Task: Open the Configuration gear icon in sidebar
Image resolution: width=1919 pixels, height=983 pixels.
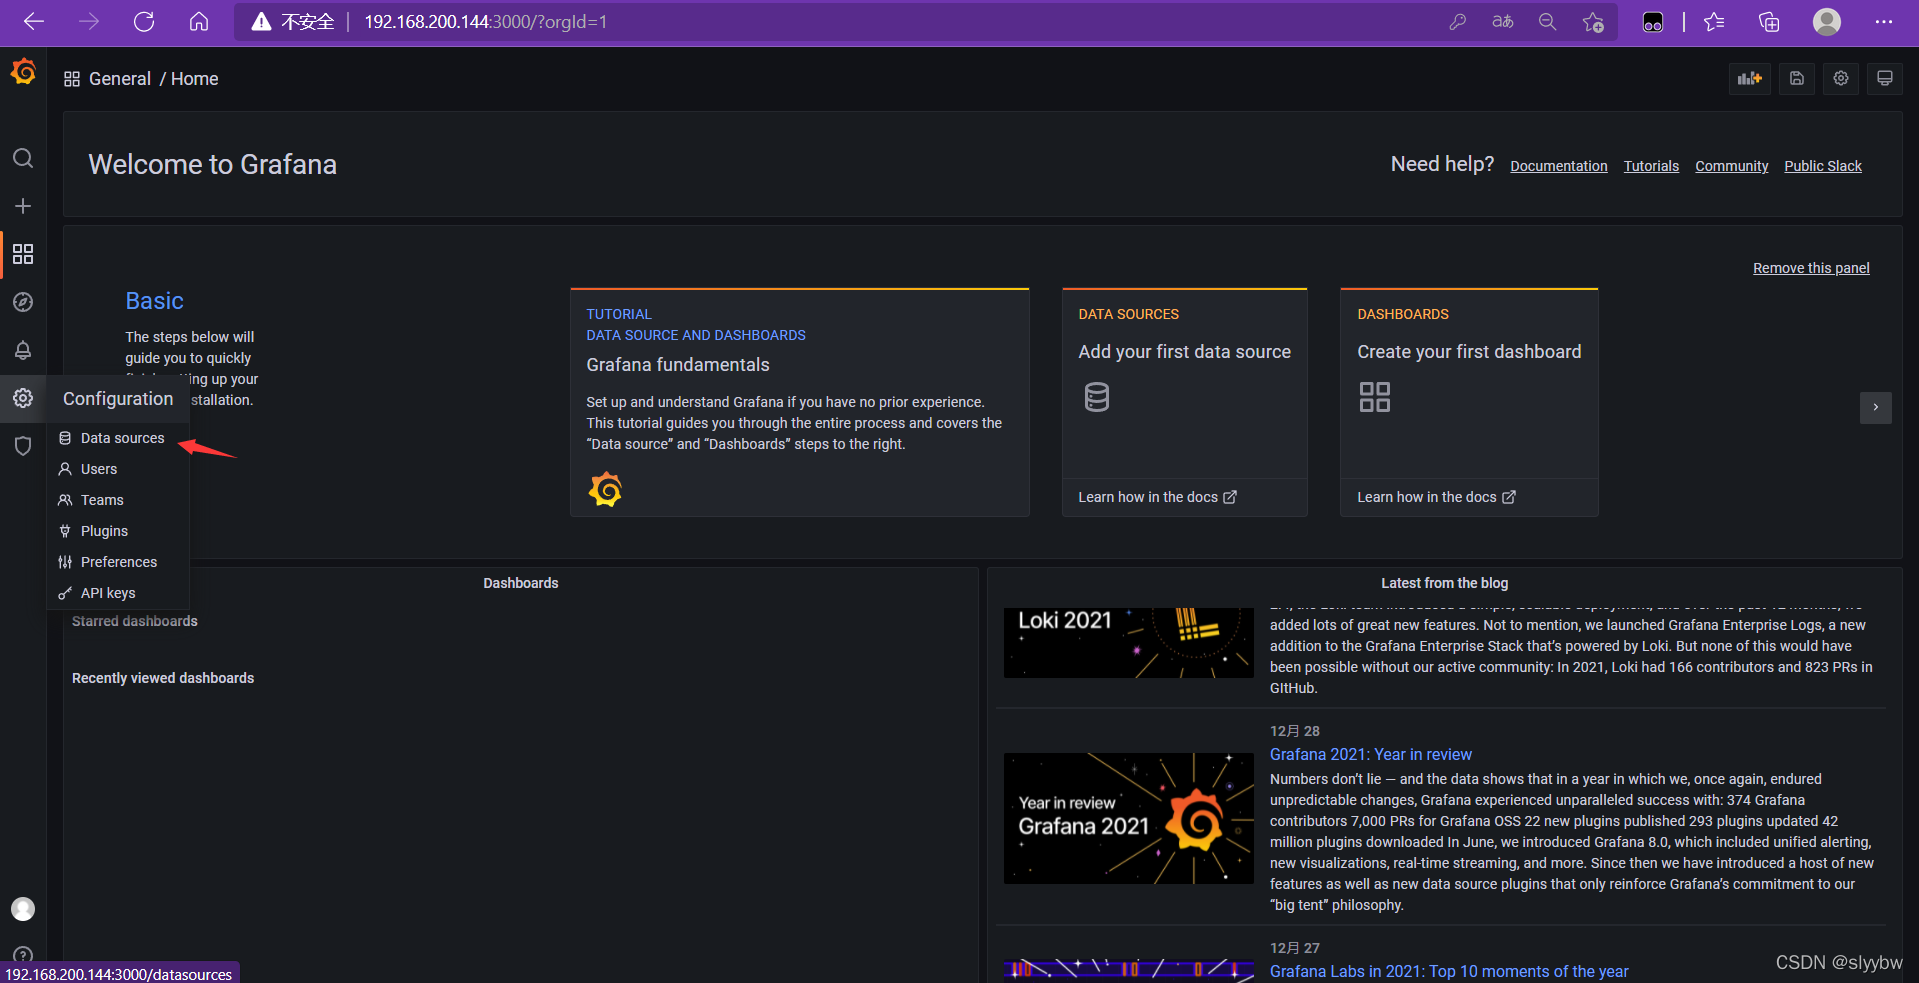Action: click(x=23, y=398)
